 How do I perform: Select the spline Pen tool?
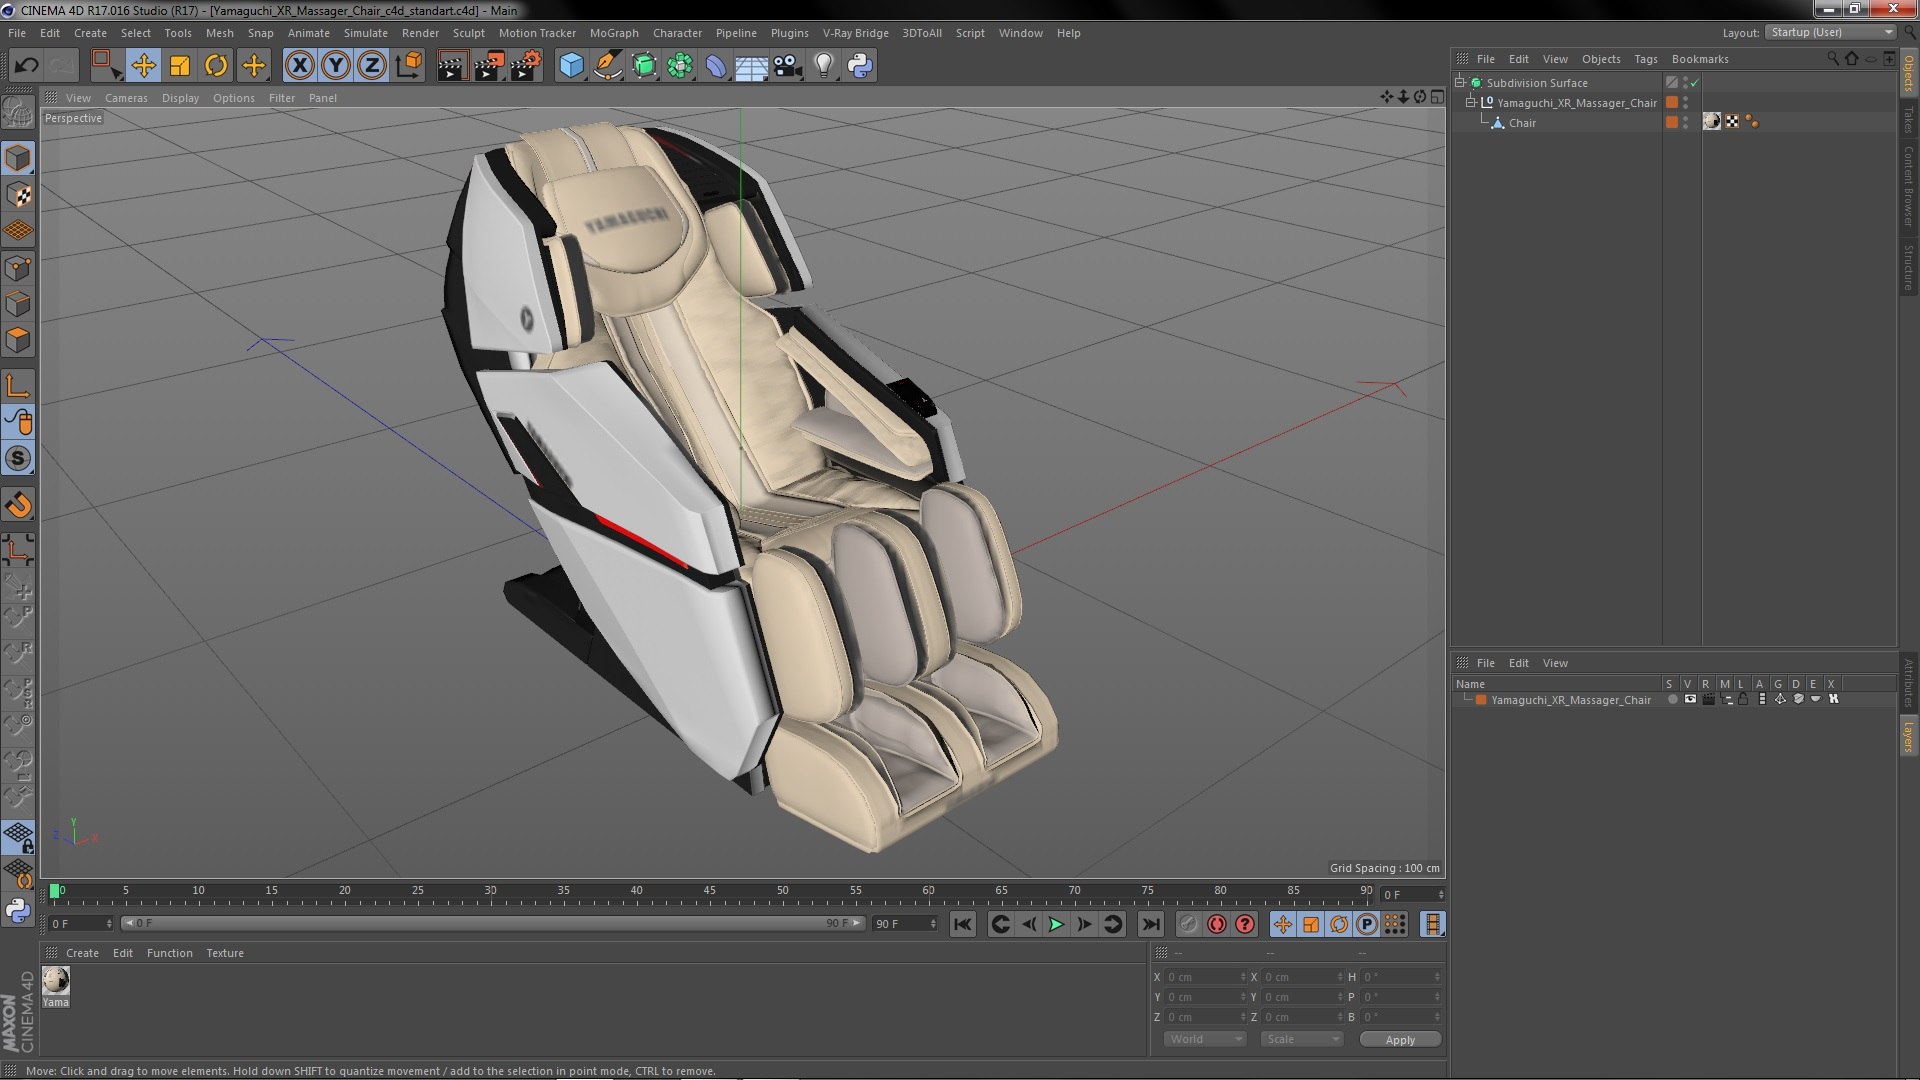tap(607, 66)
